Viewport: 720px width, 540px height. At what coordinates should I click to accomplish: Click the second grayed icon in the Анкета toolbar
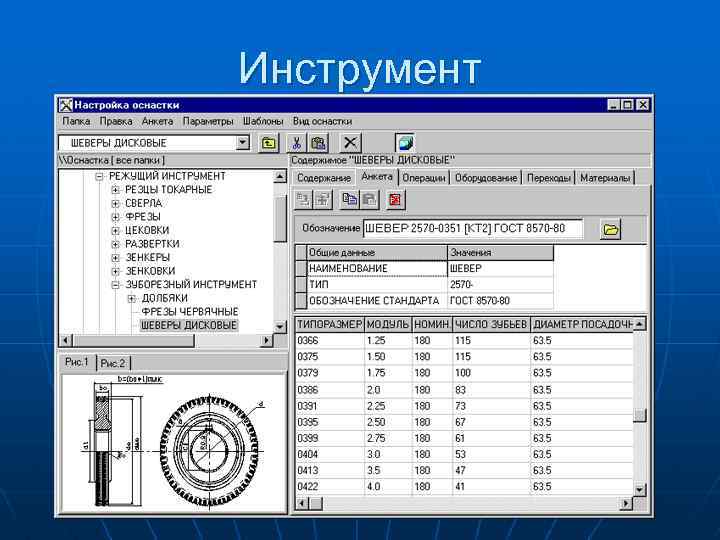click(x=323, y=199)
